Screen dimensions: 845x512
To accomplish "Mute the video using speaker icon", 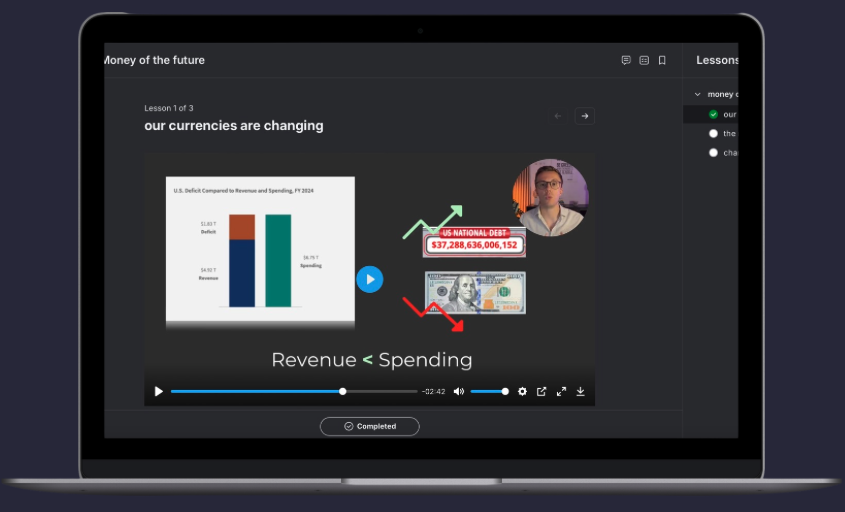I will click(x=459, y=391).
